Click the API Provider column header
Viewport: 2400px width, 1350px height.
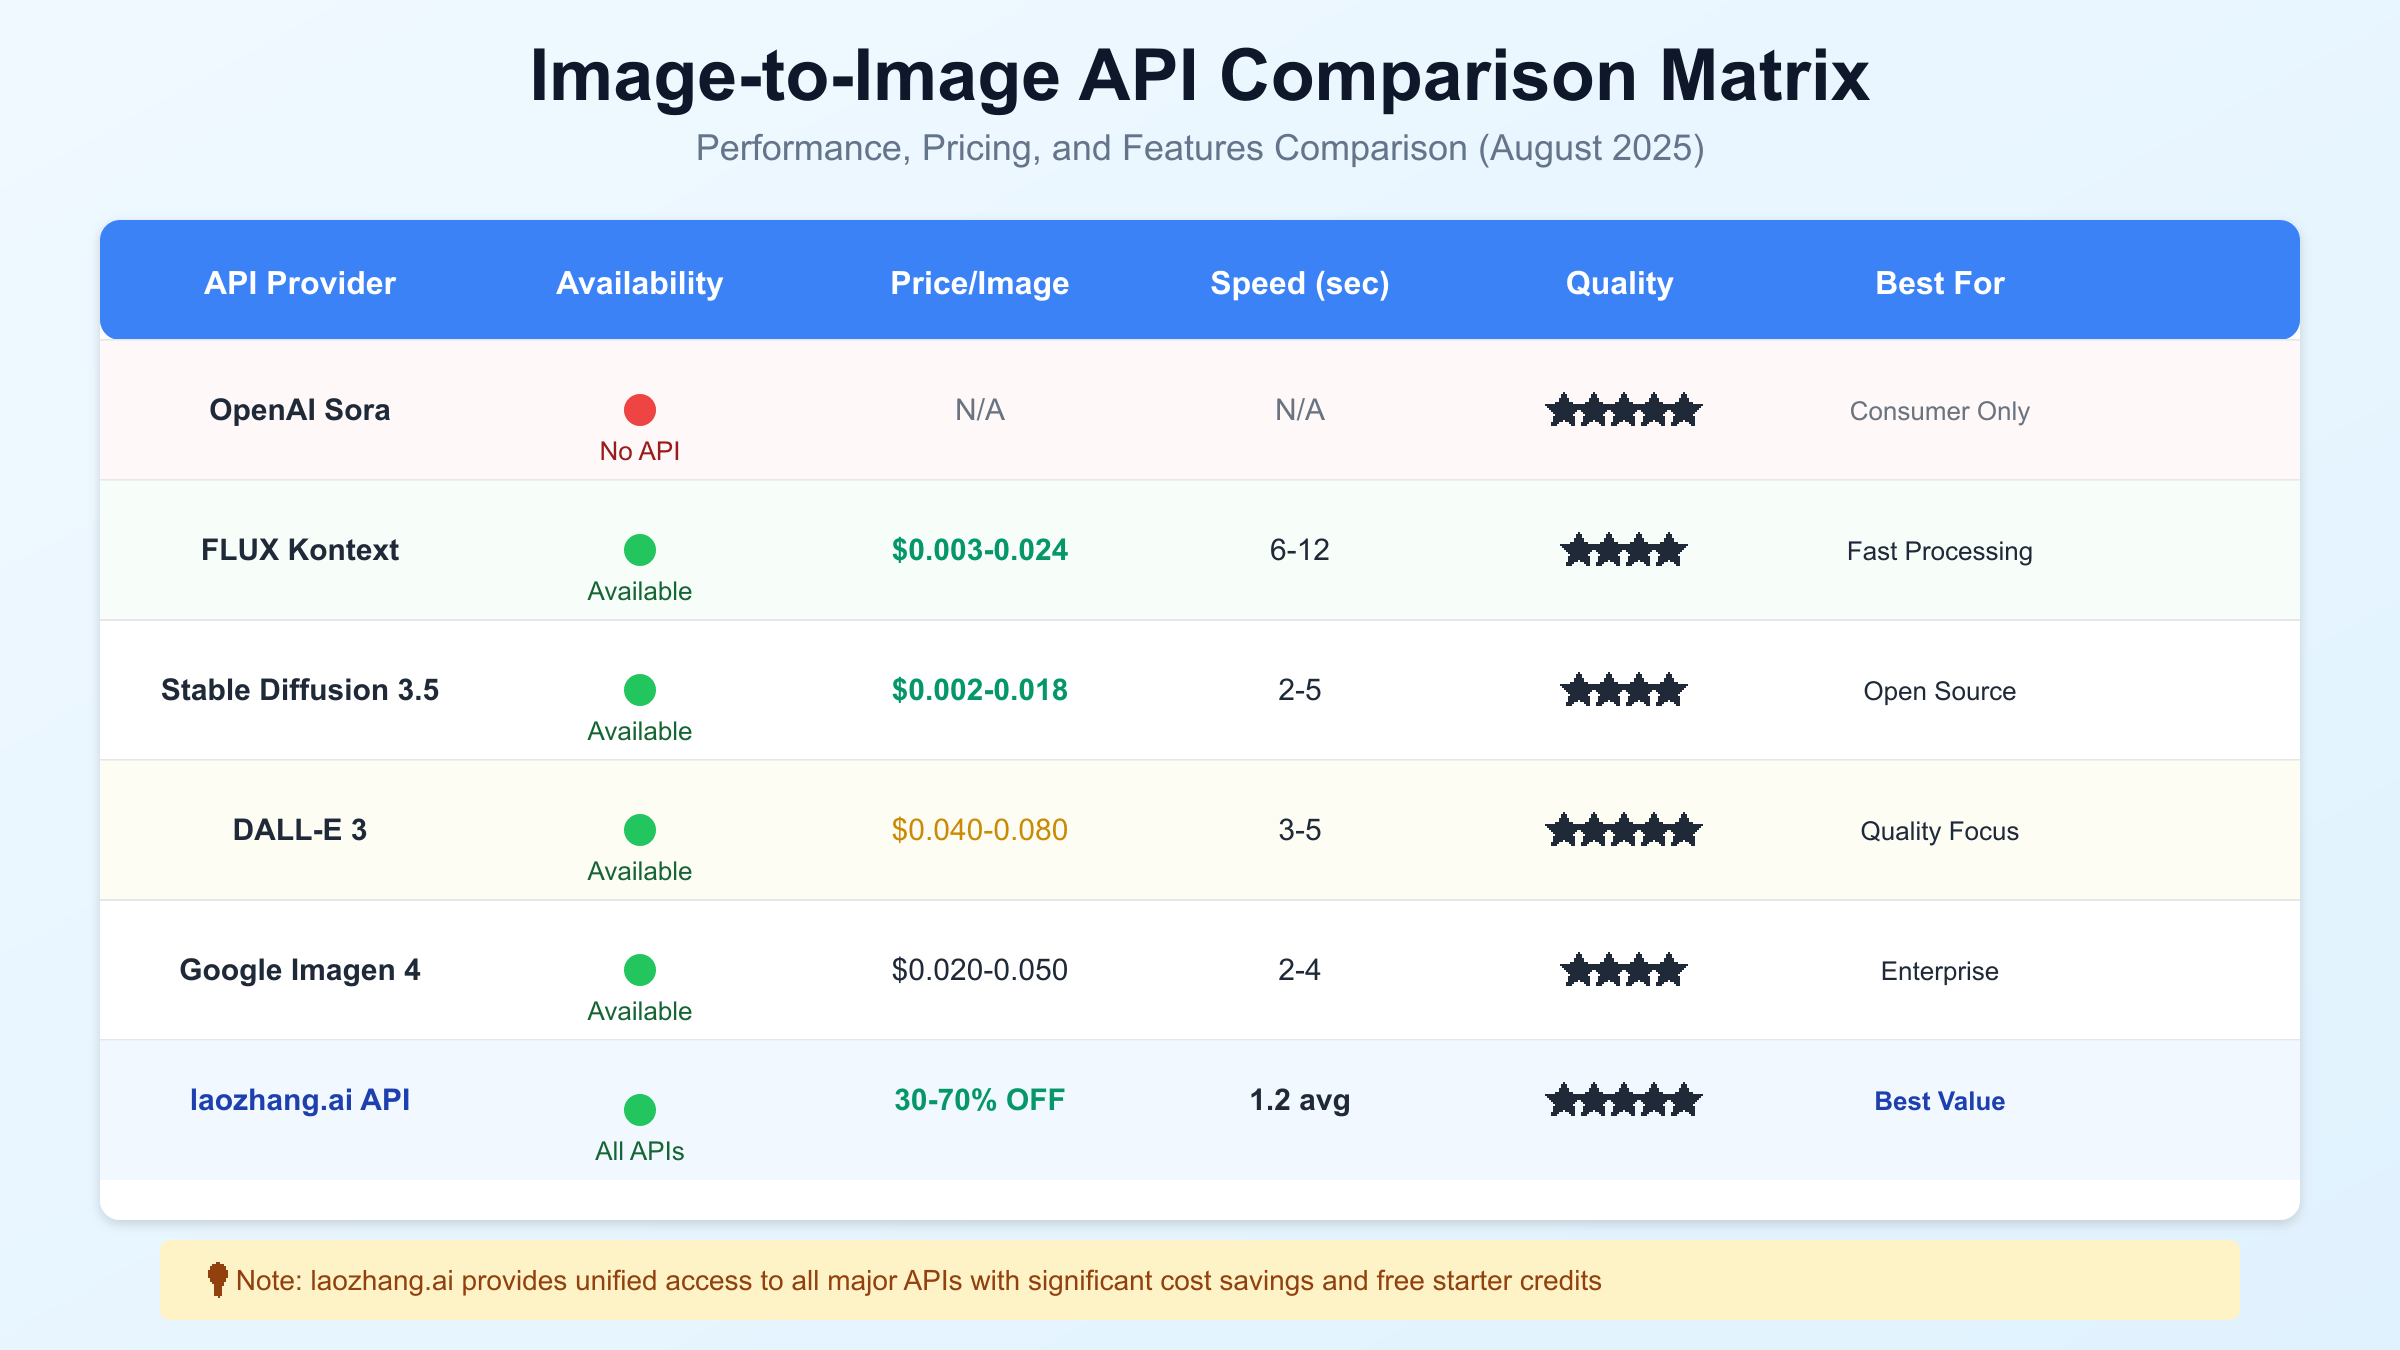(300, 283)
